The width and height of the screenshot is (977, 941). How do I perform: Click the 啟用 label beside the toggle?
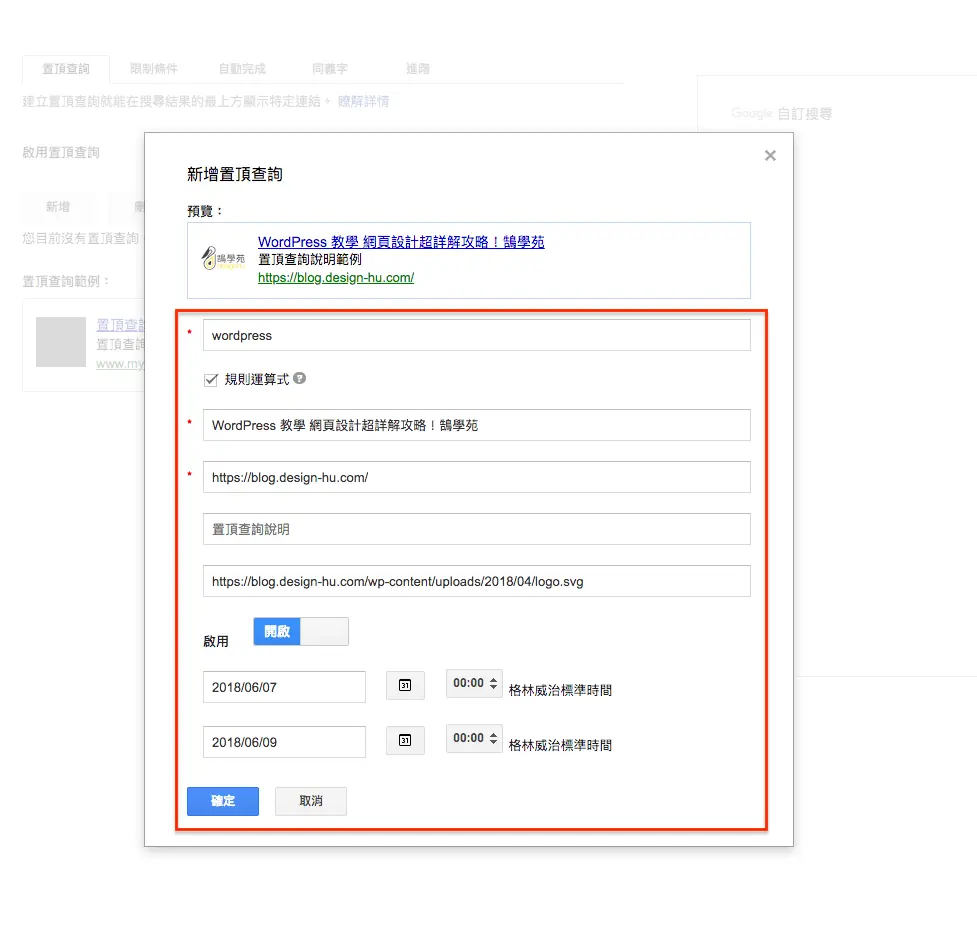point(216,641)
